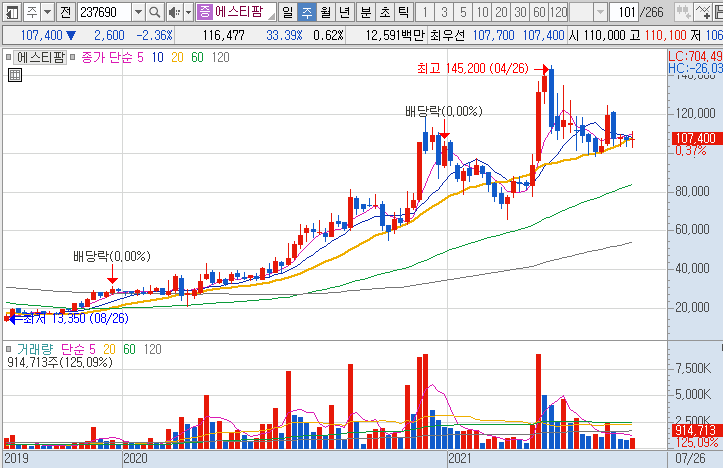Click the 전 button

point(66,12)
